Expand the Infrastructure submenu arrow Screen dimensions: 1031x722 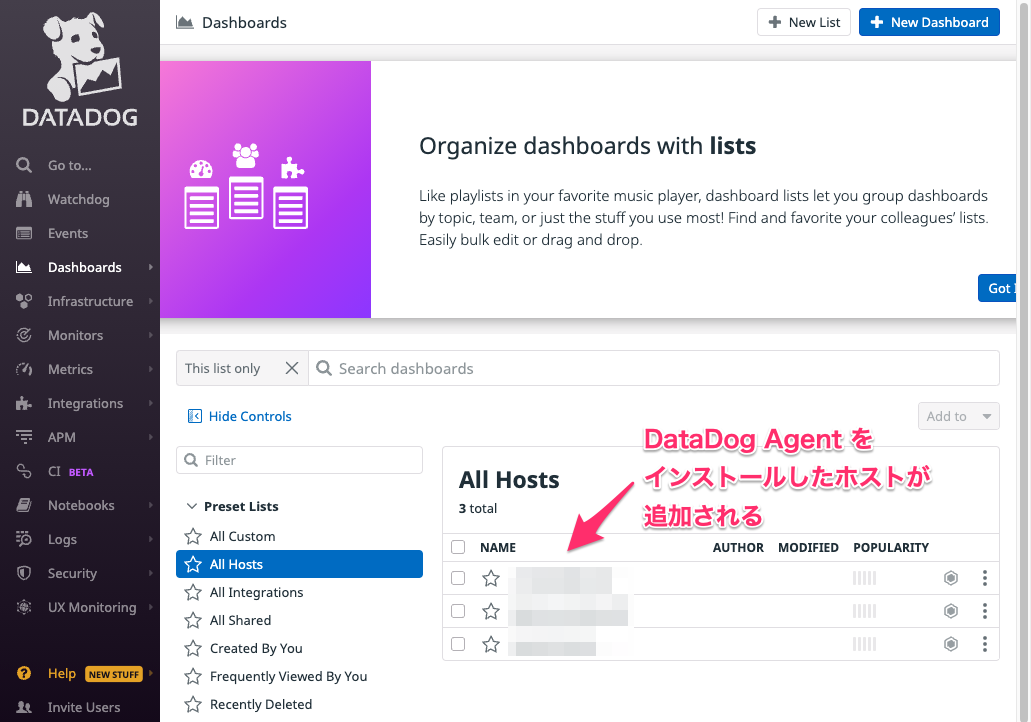coord(151,301)
